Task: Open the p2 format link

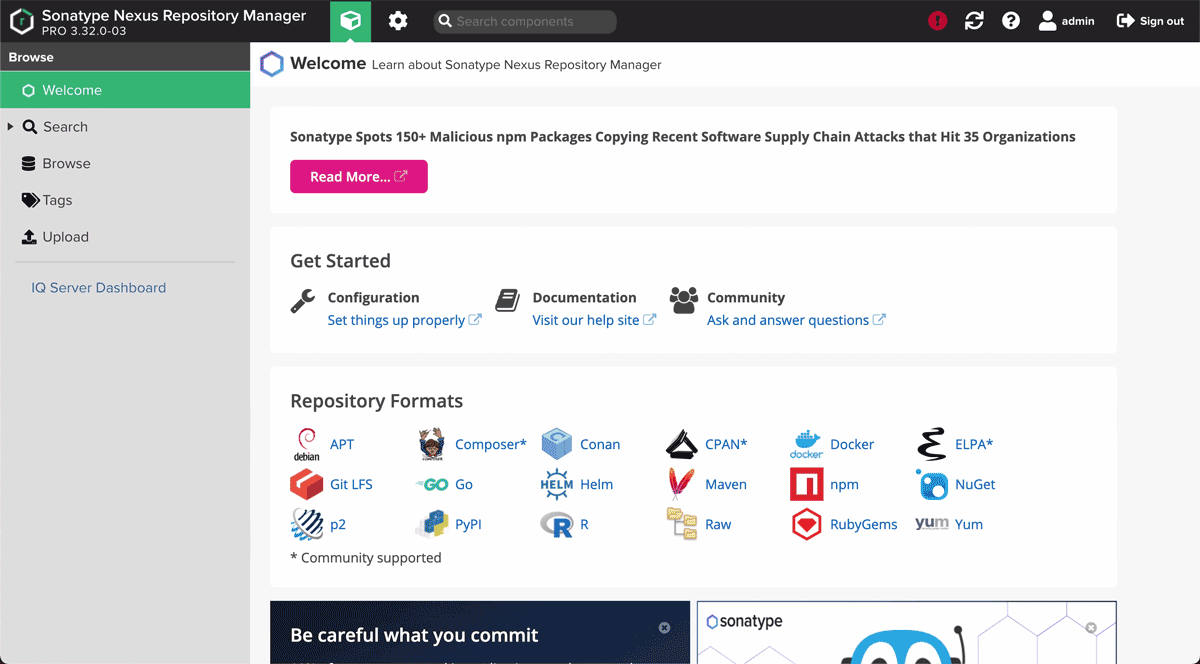Action: pos(338,524)
